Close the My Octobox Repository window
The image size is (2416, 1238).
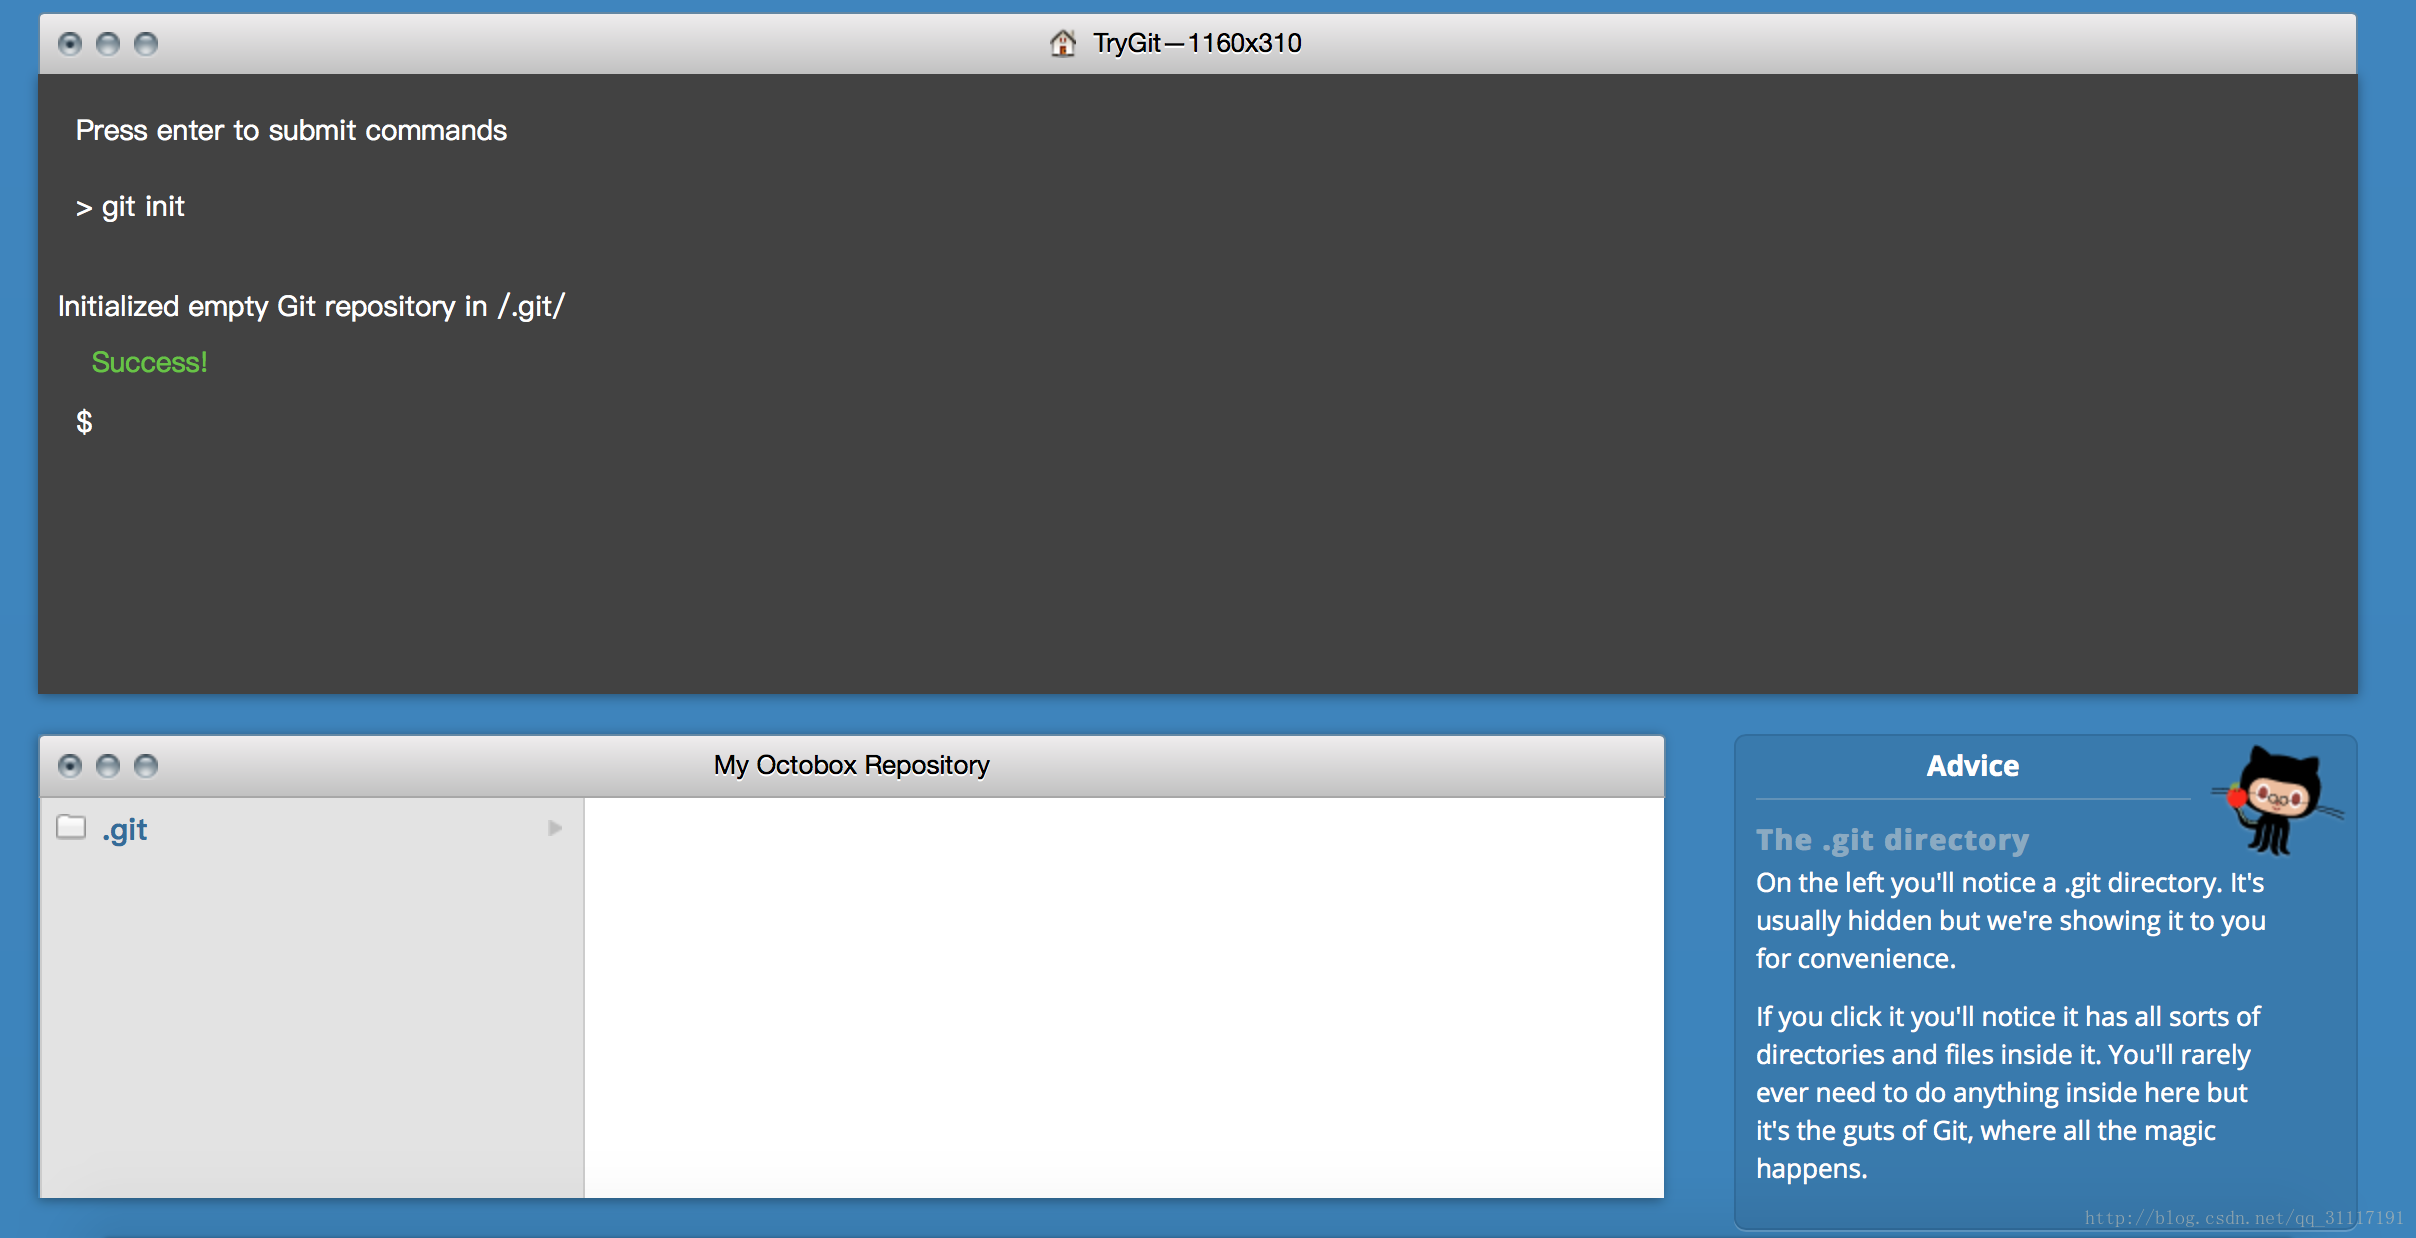[70, 766]
